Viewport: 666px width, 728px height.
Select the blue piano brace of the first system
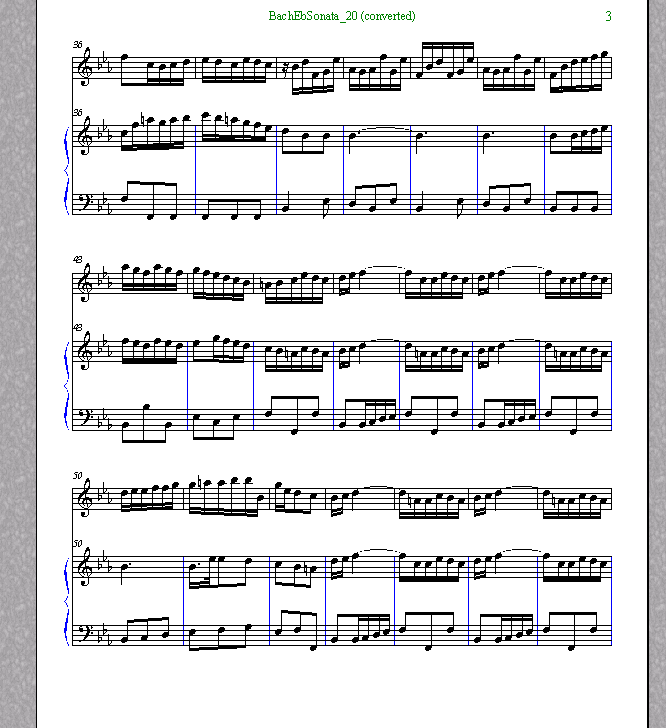pyautogui.click(x=66, y=171)
